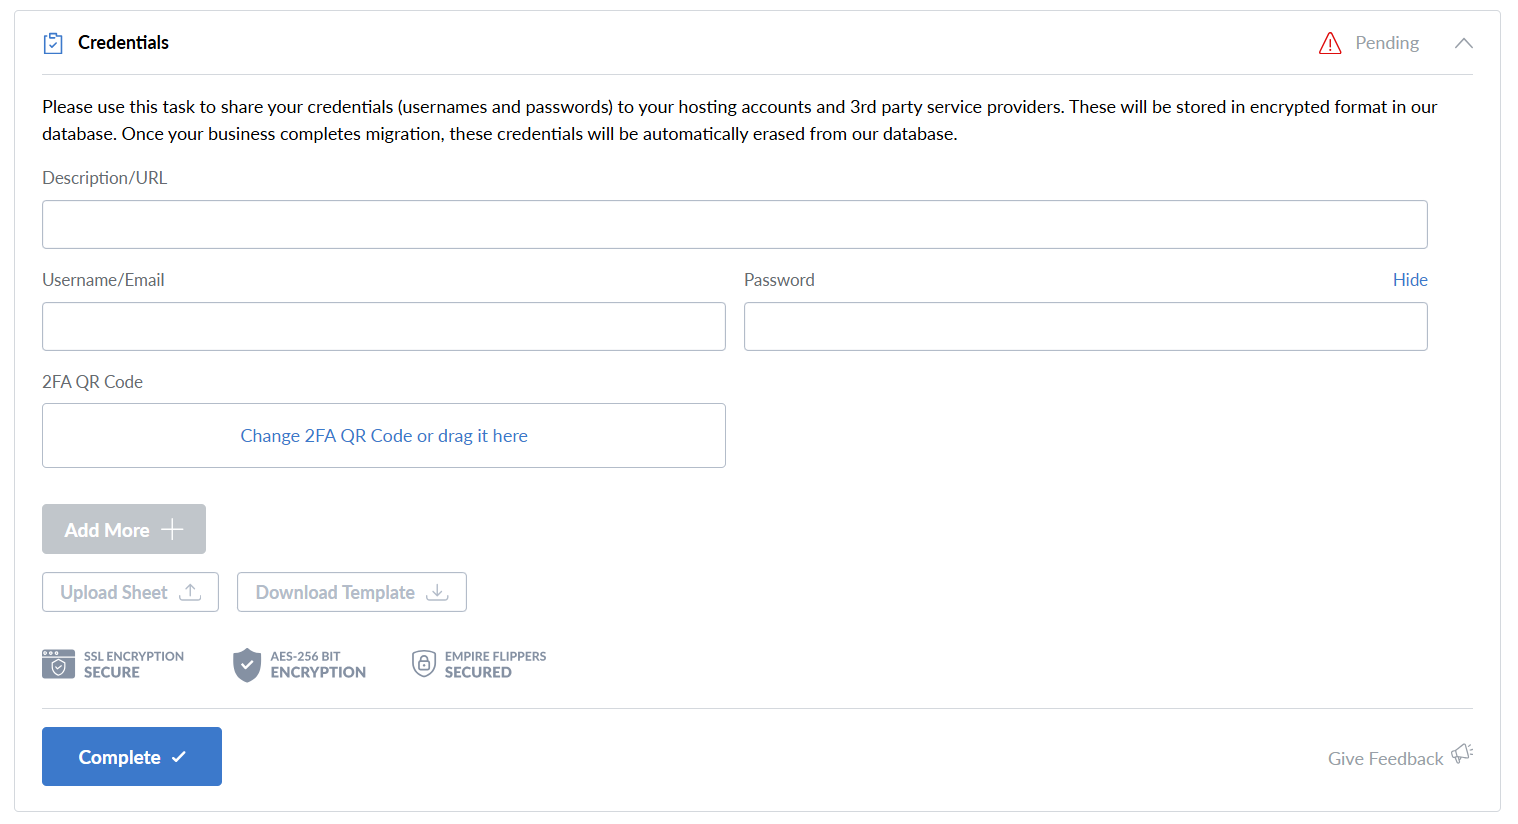Focus the Description/URL input field
Viewport: 1518px width, 824px height.
click(734, 225)
